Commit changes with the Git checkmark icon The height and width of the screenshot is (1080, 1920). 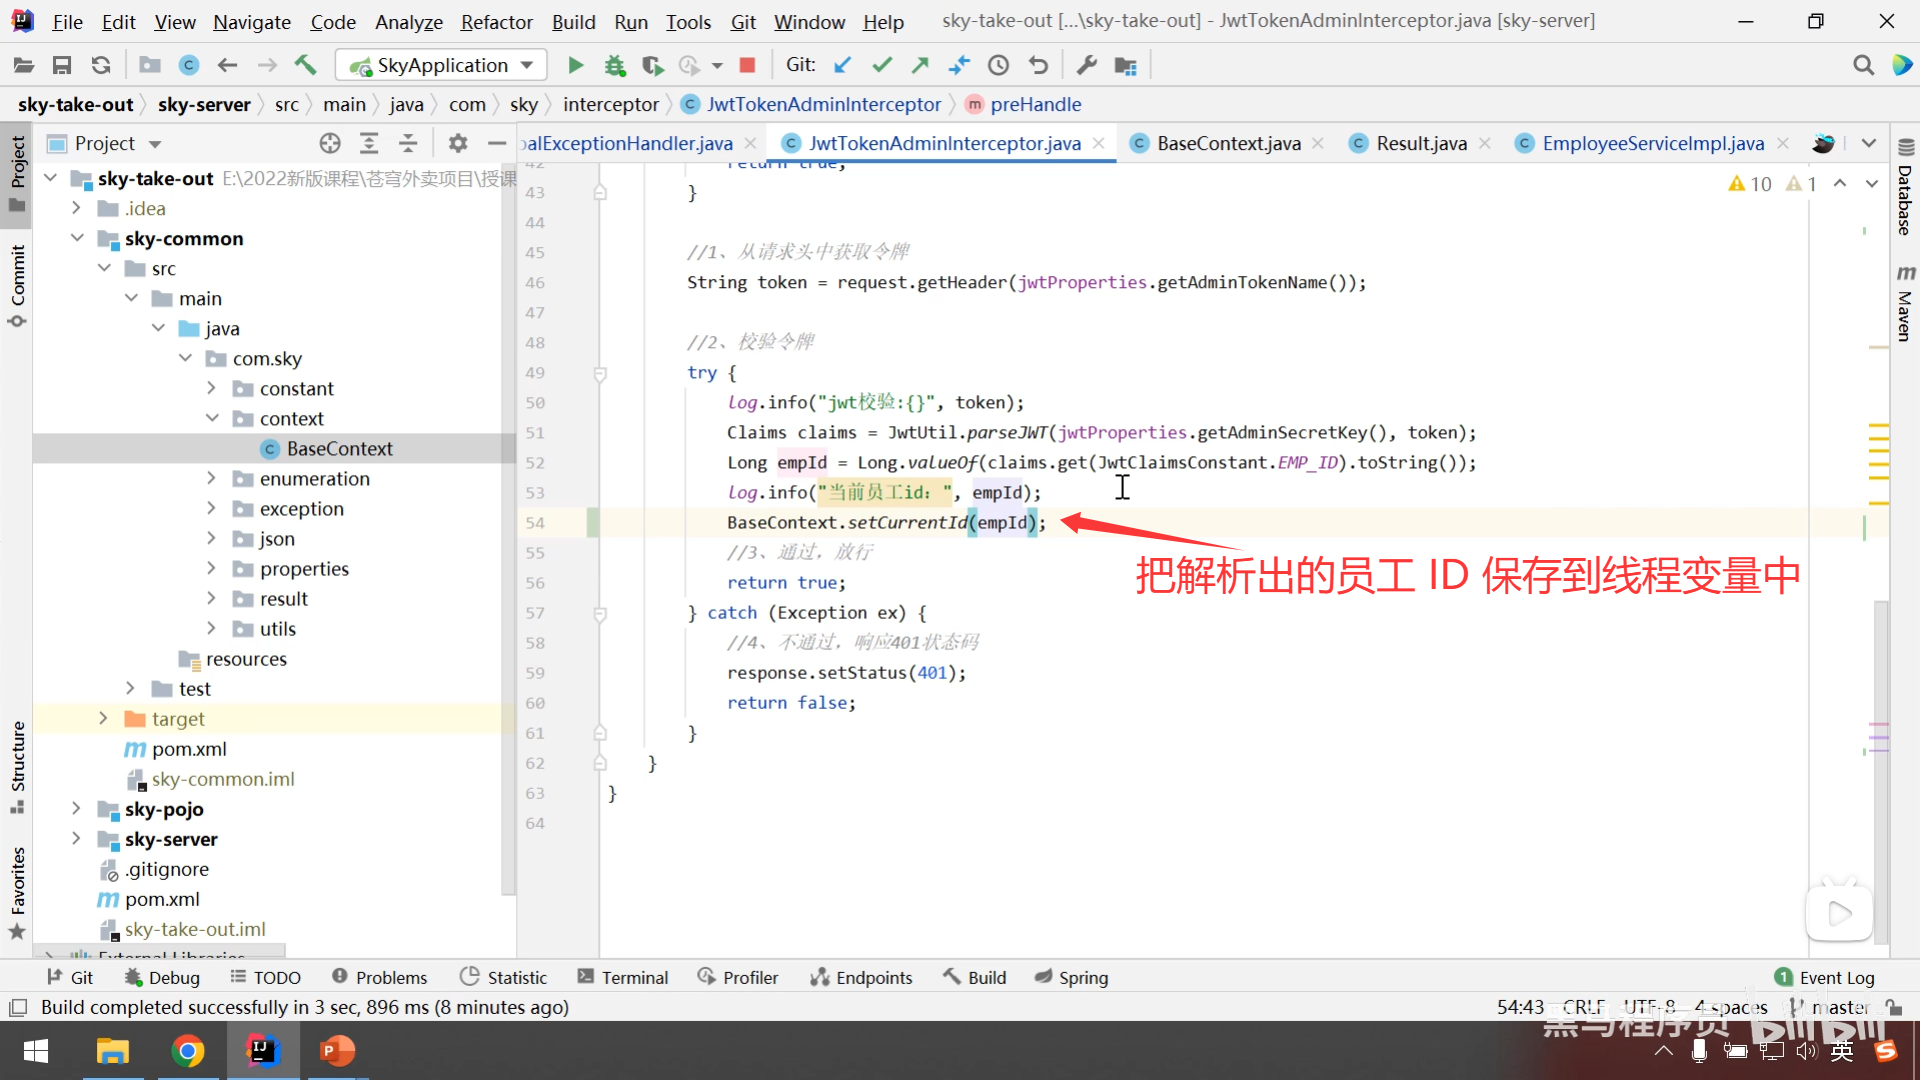pos(881,65)
